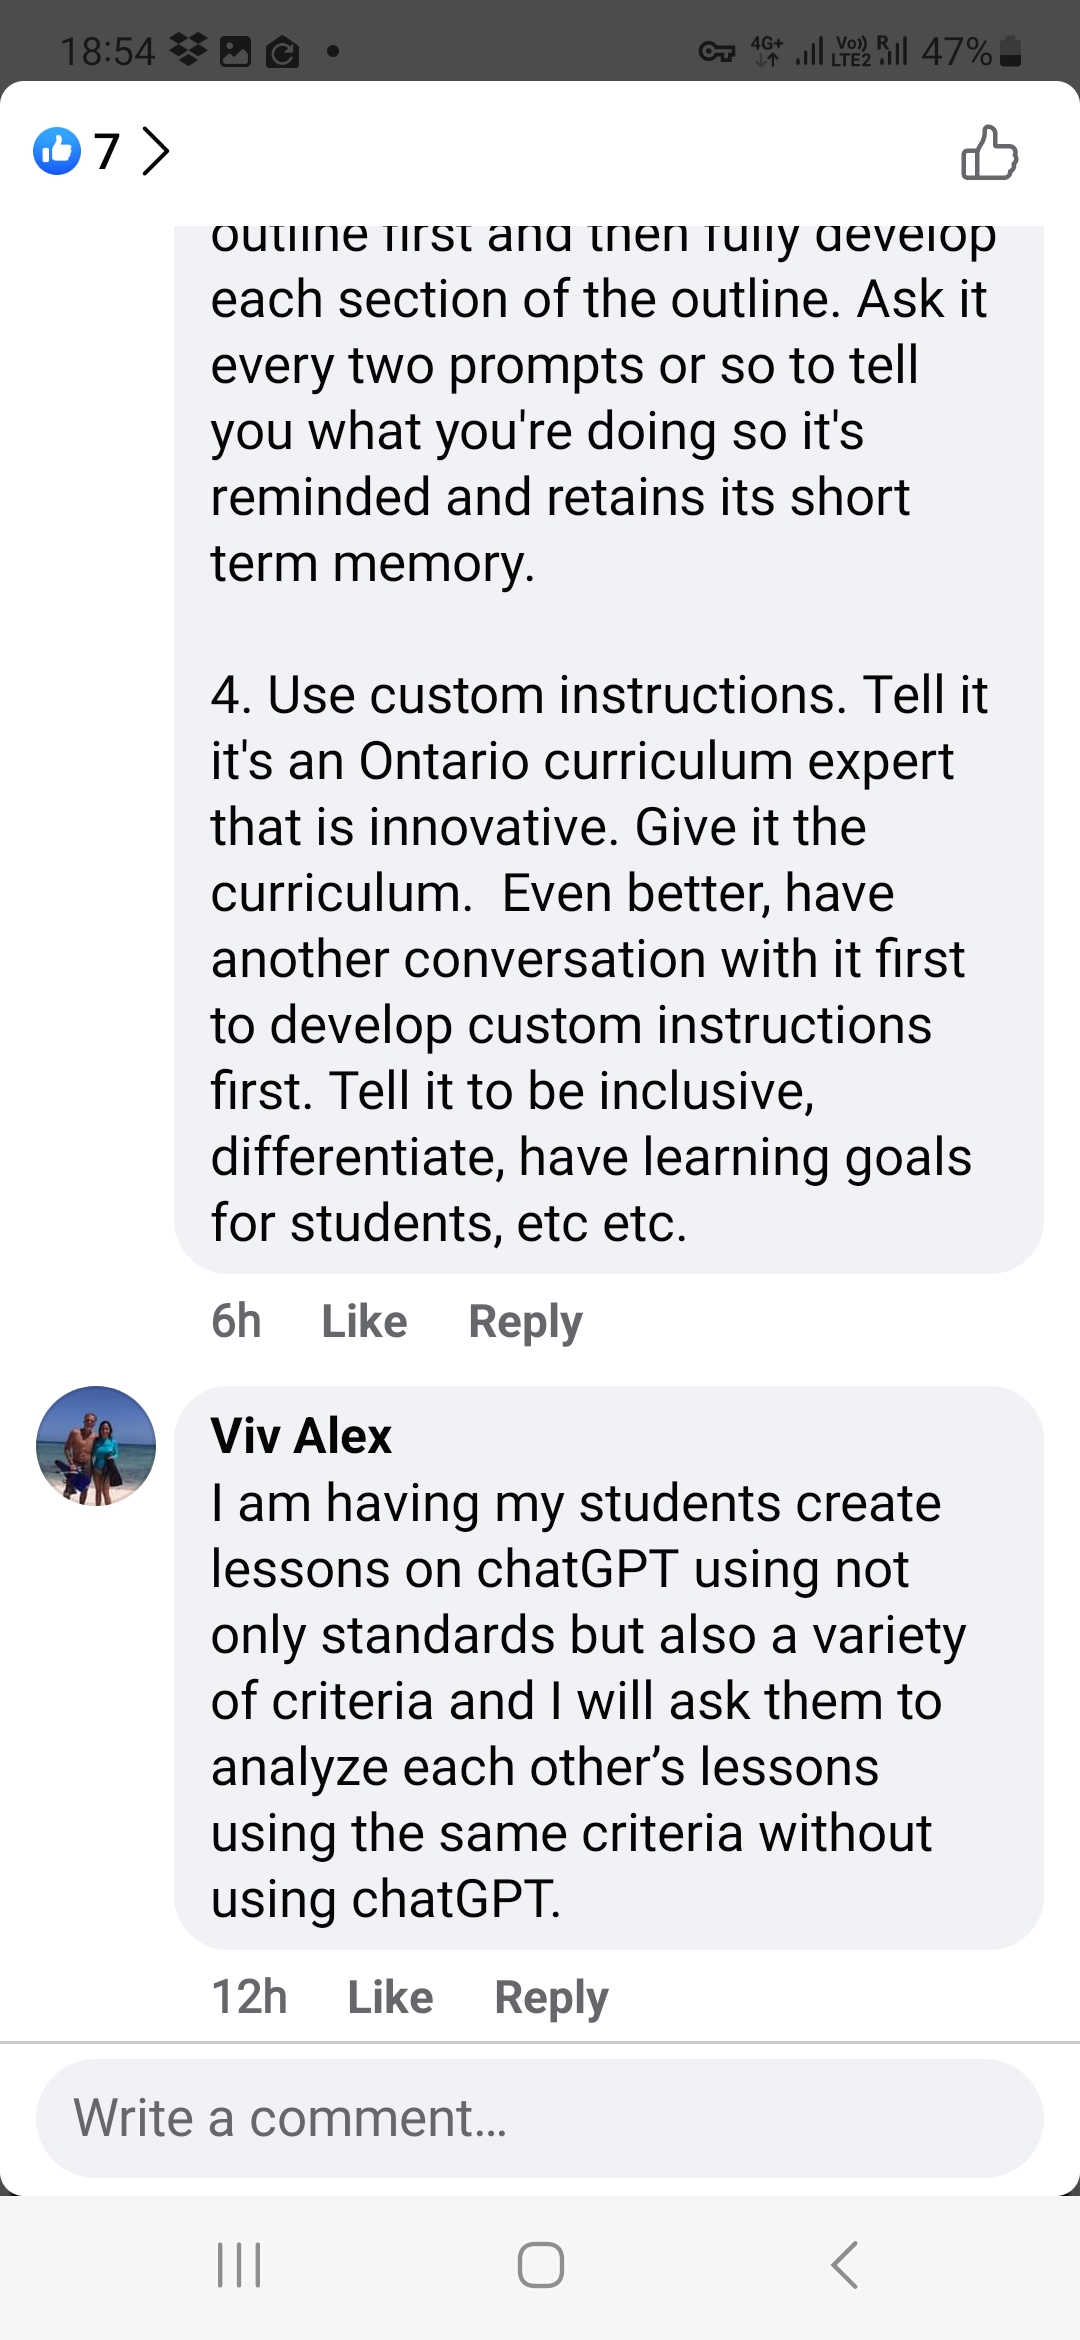
Task: Reply to Viv Alex's comment
Action: point(551,1997)
